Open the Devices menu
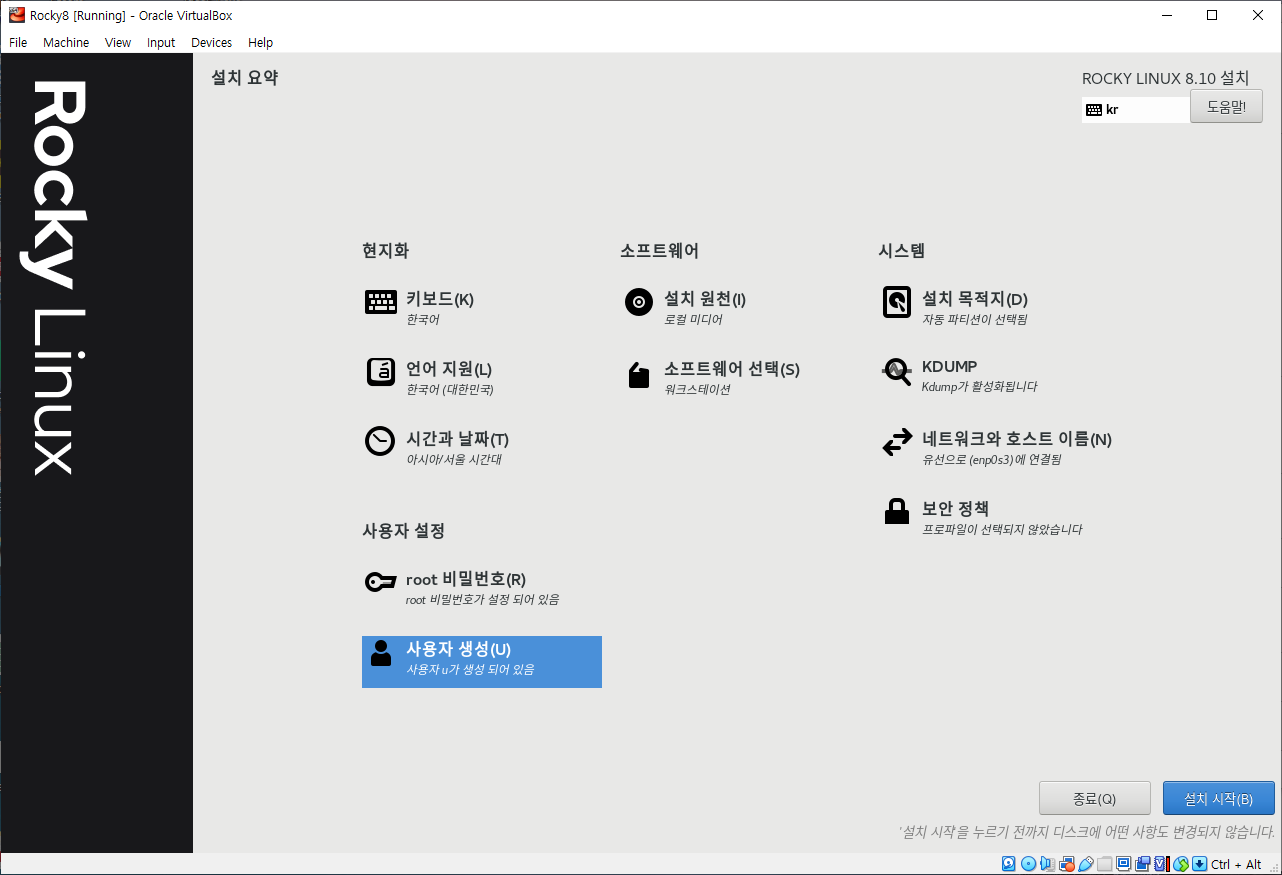Image resolution: width=1282 pixels, height=875 pixels. click(211, 43)
